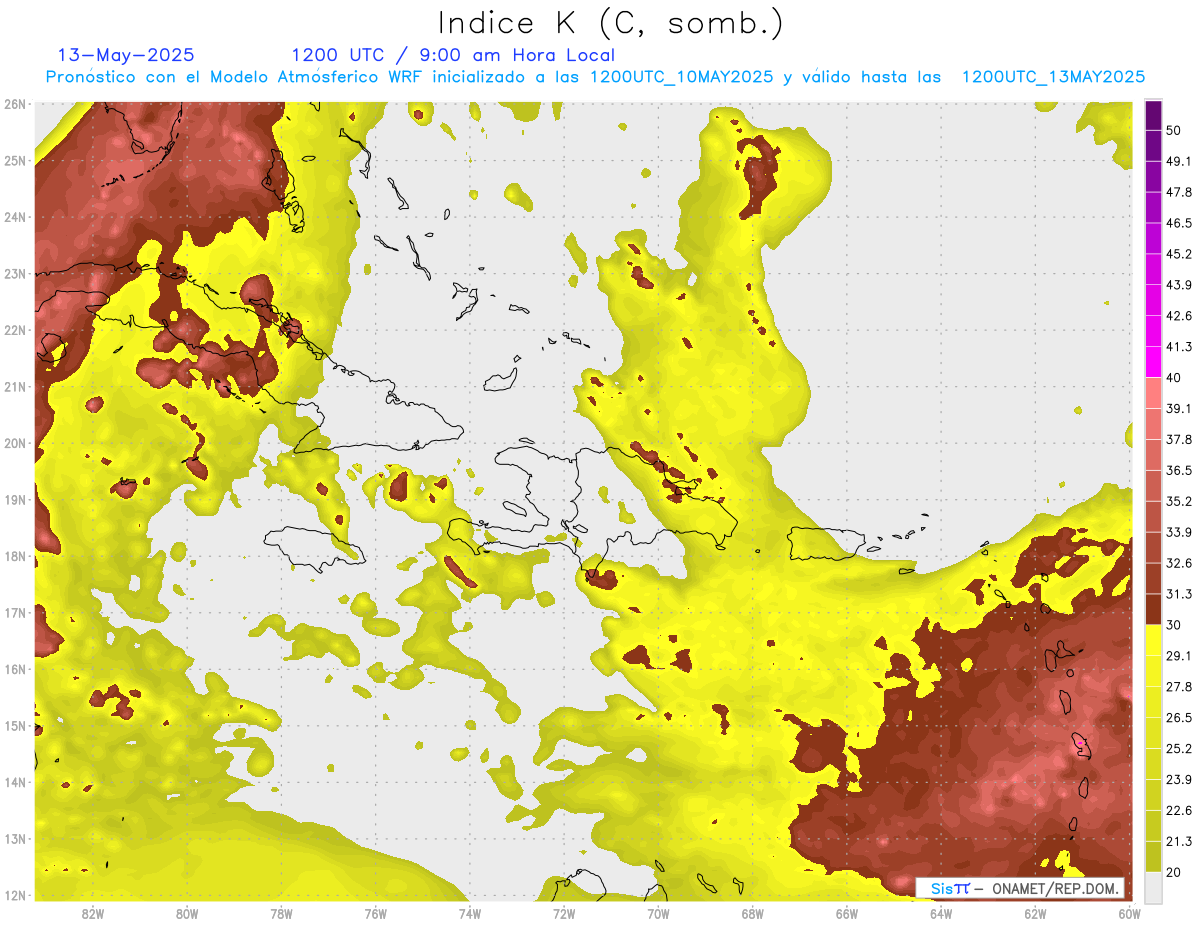
Task: Click the colorbar value "46.5"
Action: point(1178,223)
